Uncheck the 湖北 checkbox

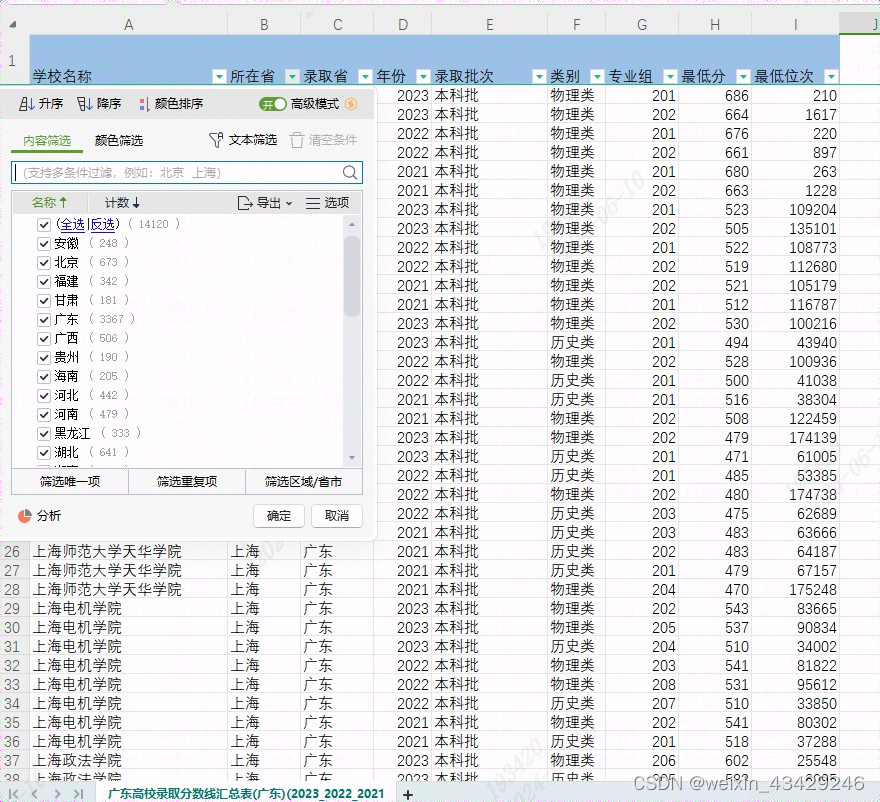click(44, 453)
